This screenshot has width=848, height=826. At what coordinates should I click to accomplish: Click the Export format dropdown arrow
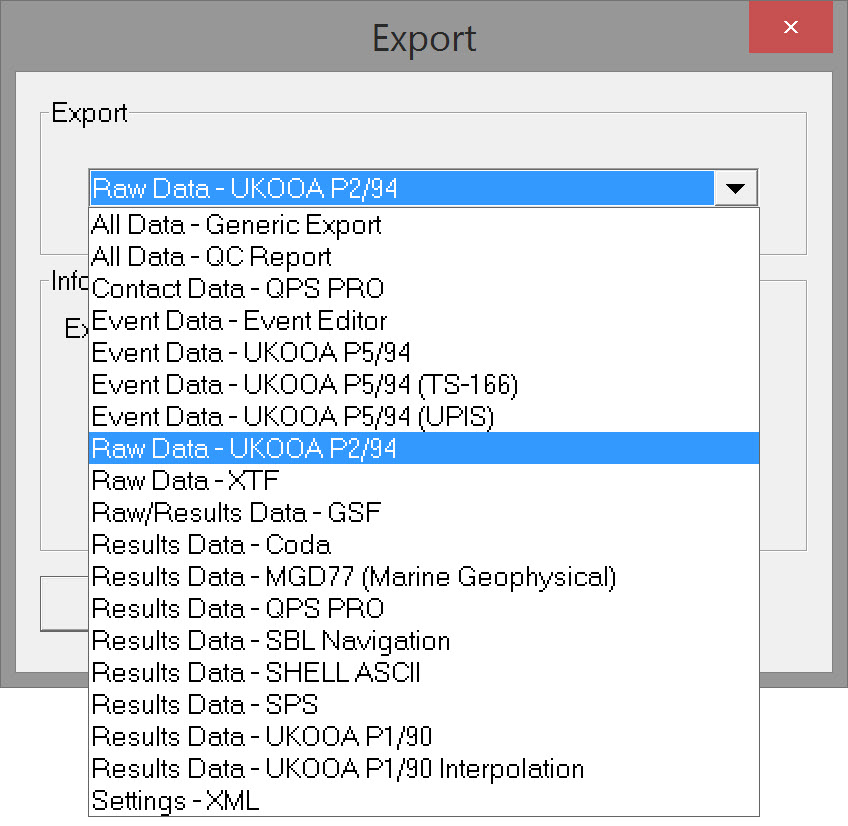tap(736, 188)
